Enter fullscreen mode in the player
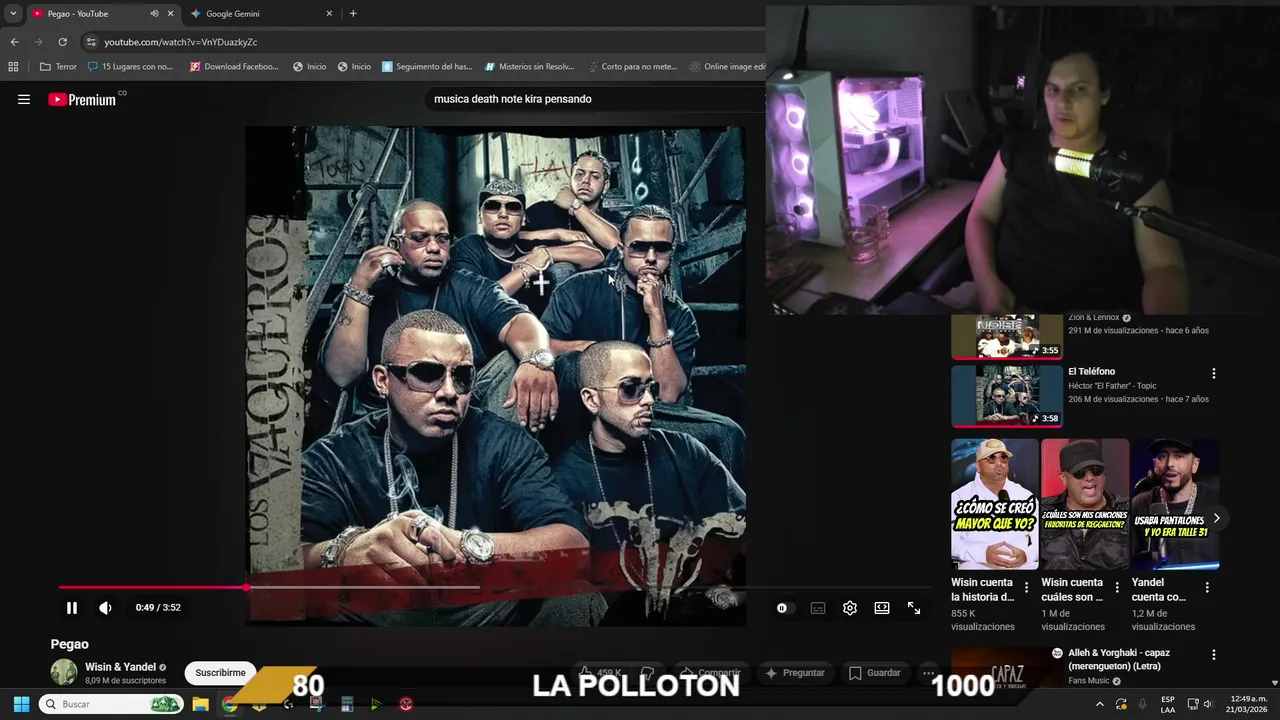 pyautogui.click(x=914, y=608)
